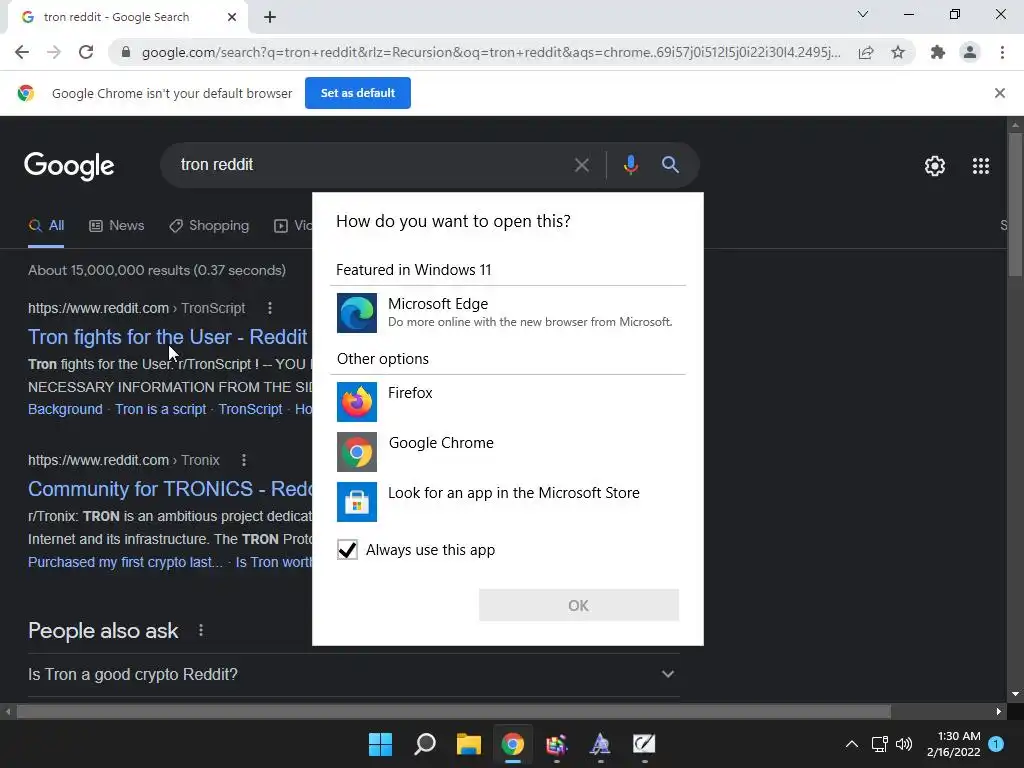Open Chrome three-dot menu

(1002, 52)
